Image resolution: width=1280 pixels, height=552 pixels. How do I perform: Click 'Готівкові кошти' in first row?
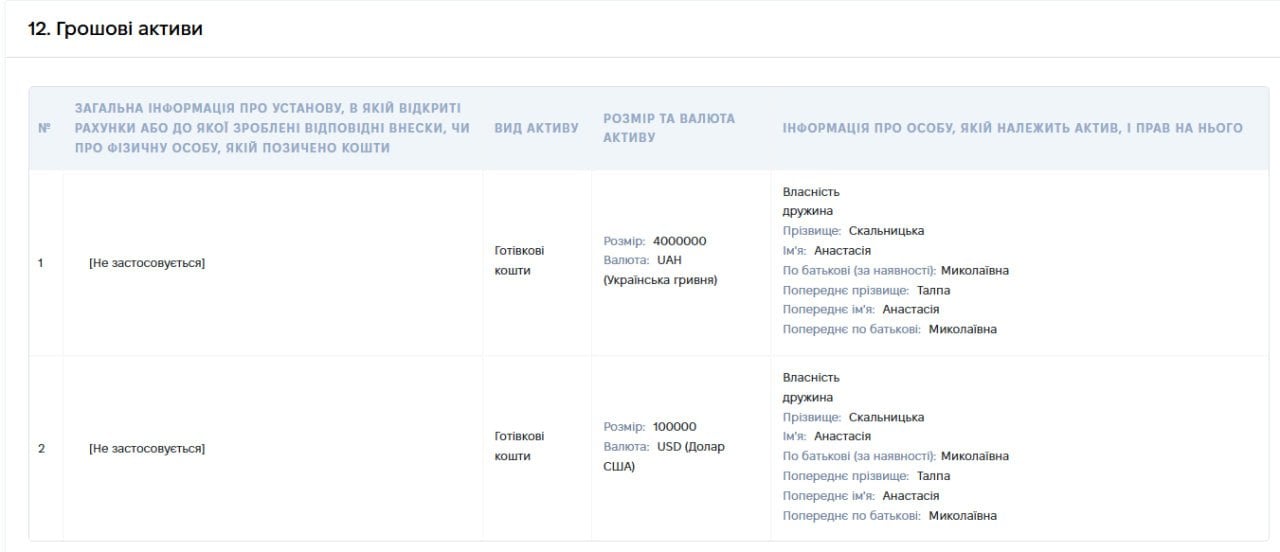point(520,260)
